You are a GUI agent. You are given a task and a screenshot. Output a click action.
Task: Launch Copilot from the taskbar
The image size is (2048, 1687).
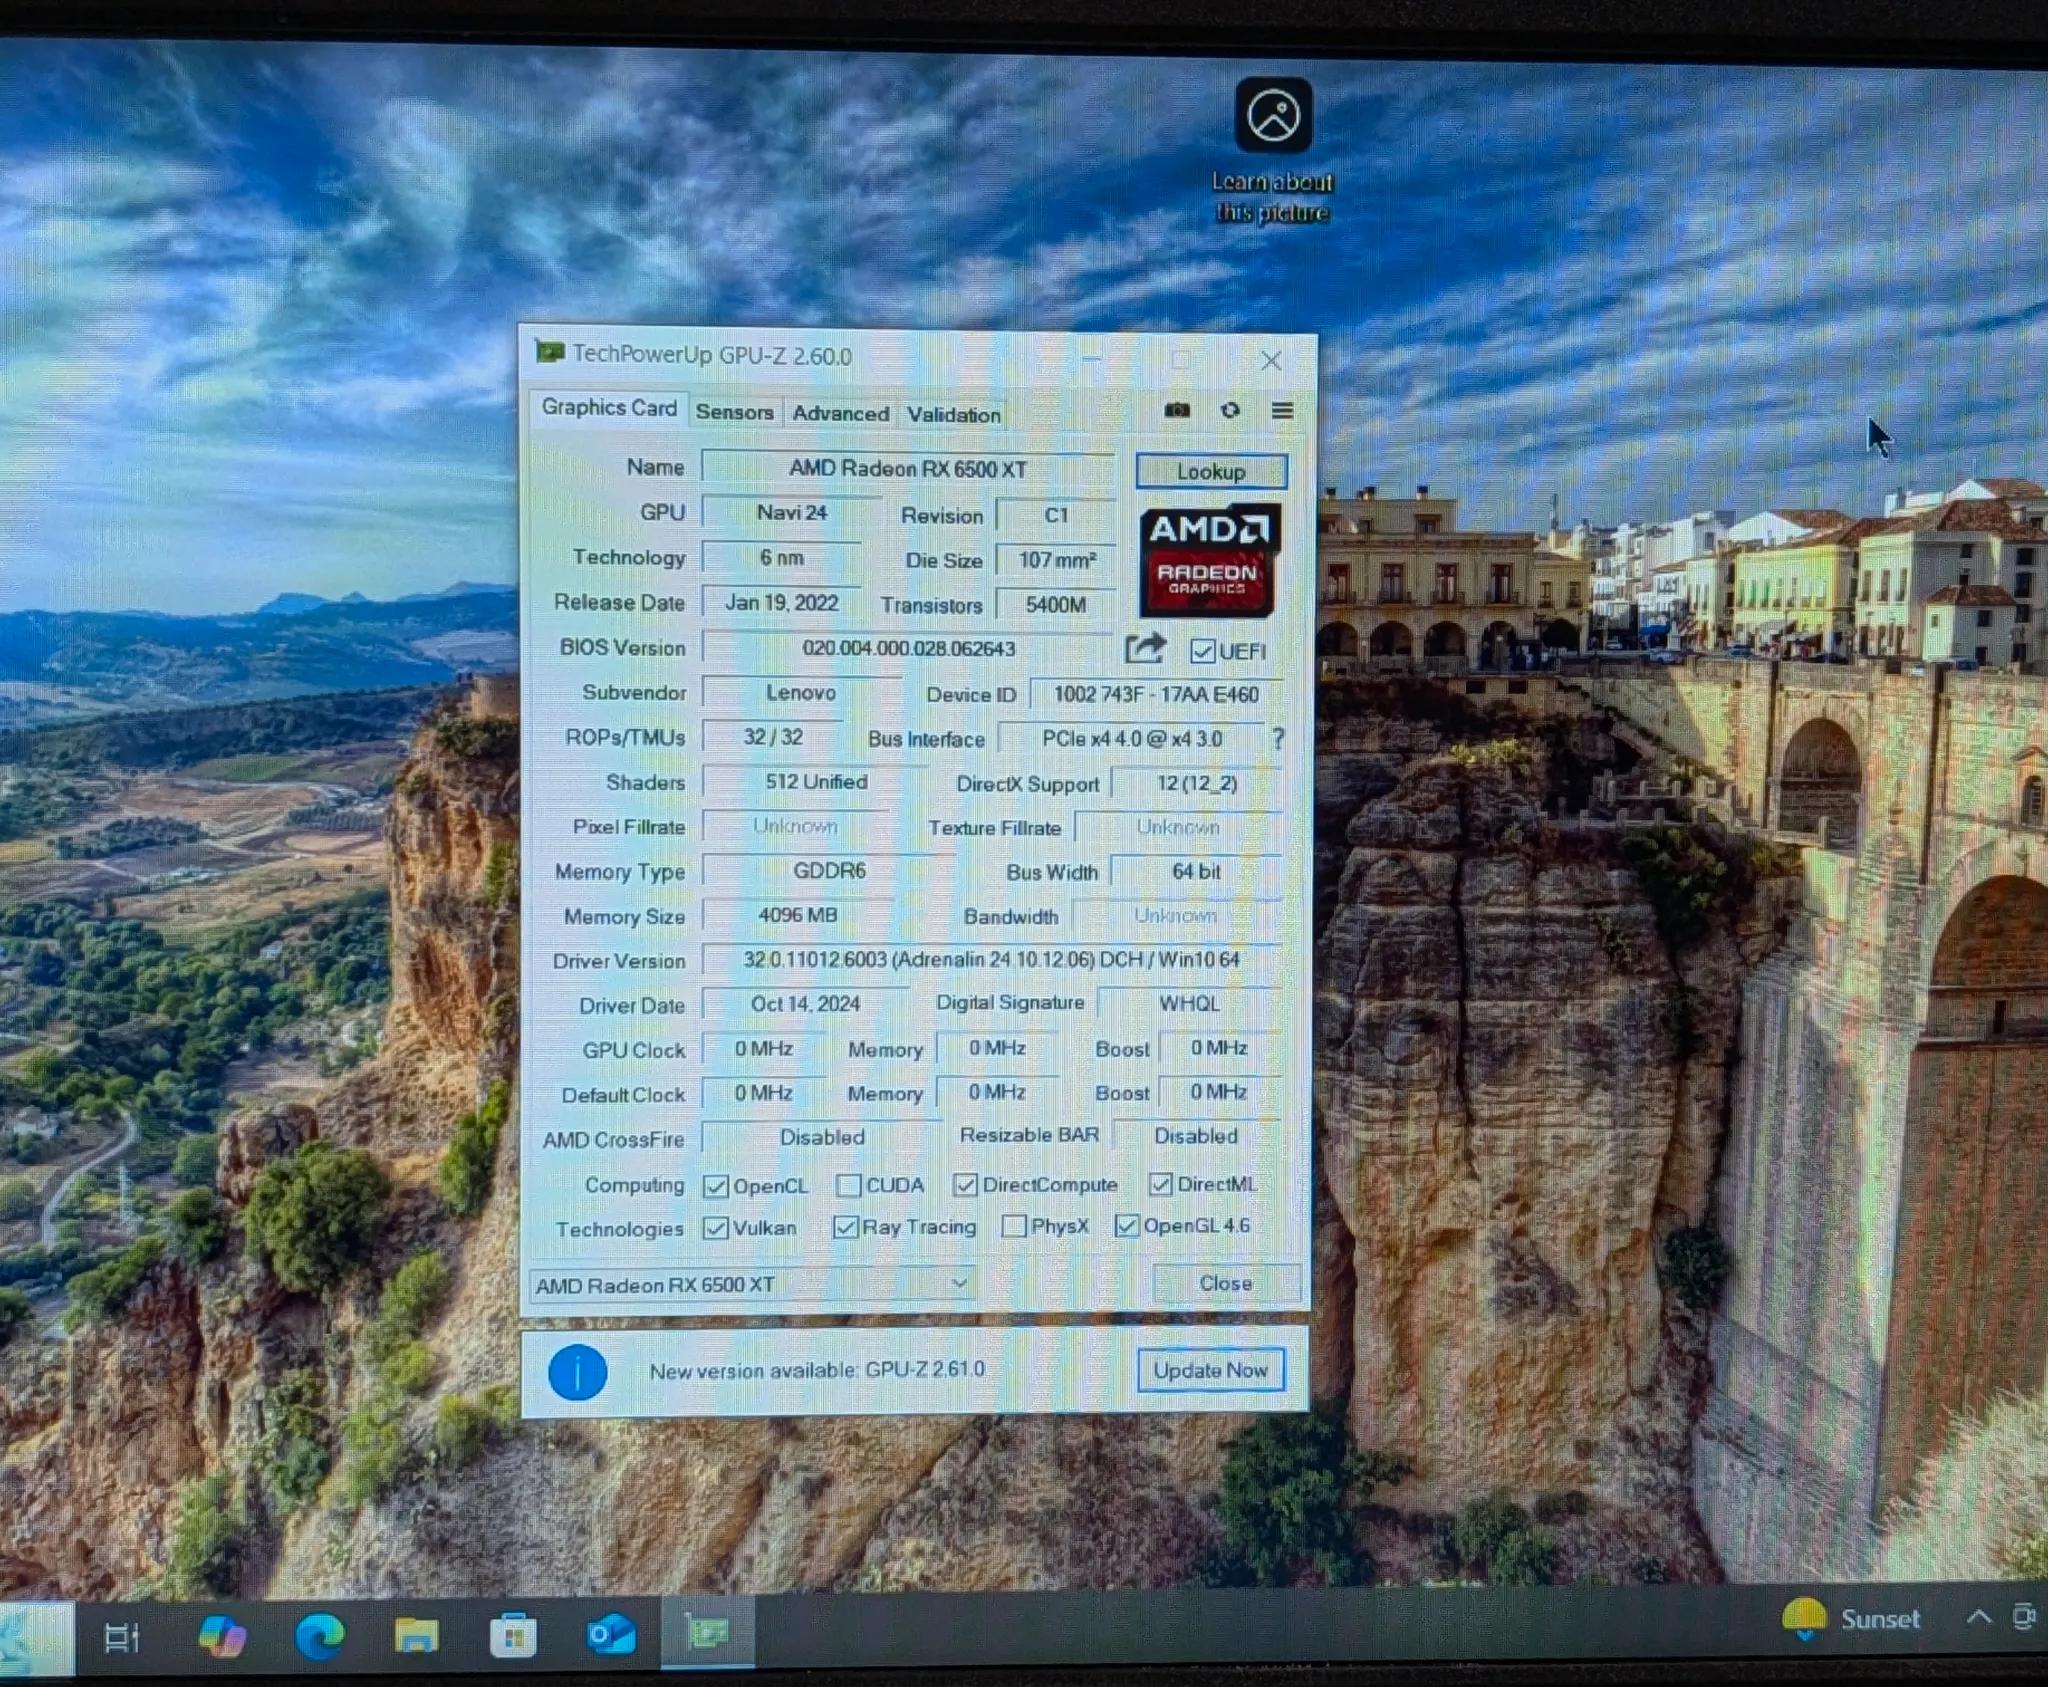(x=222, y=1636)
